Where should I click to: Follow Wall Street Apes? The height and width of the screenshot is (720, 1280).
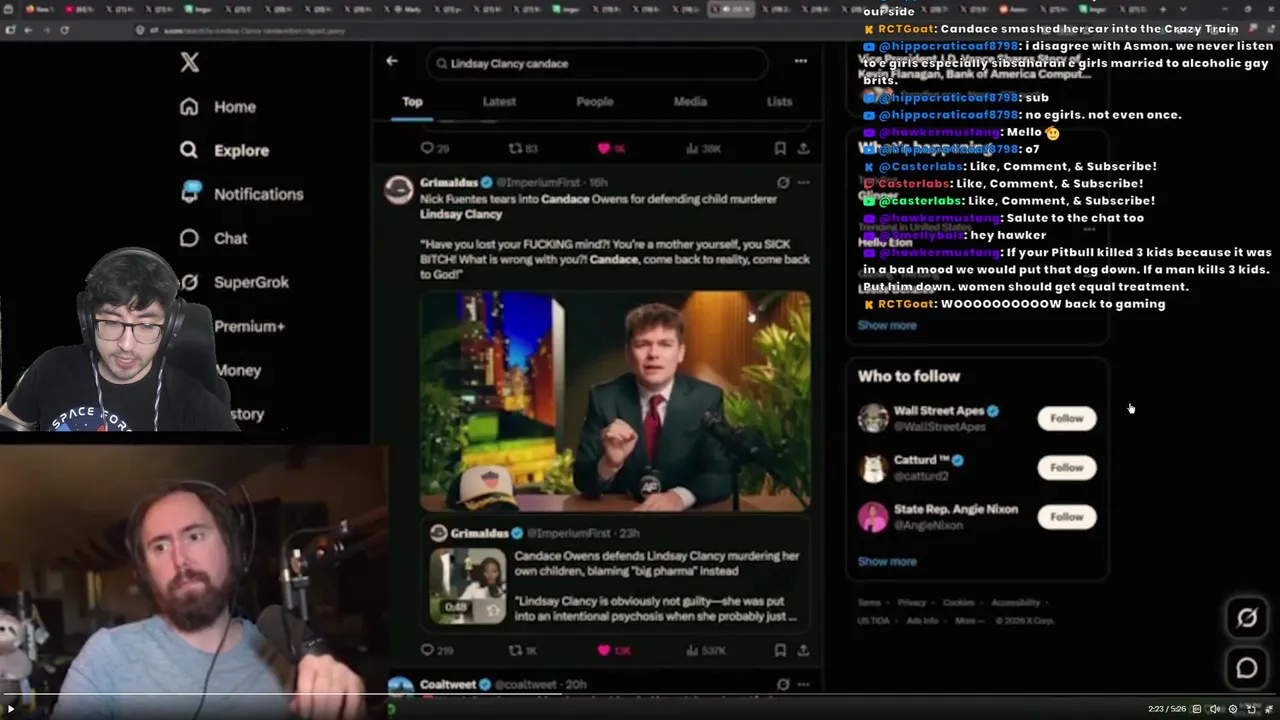1066,418
